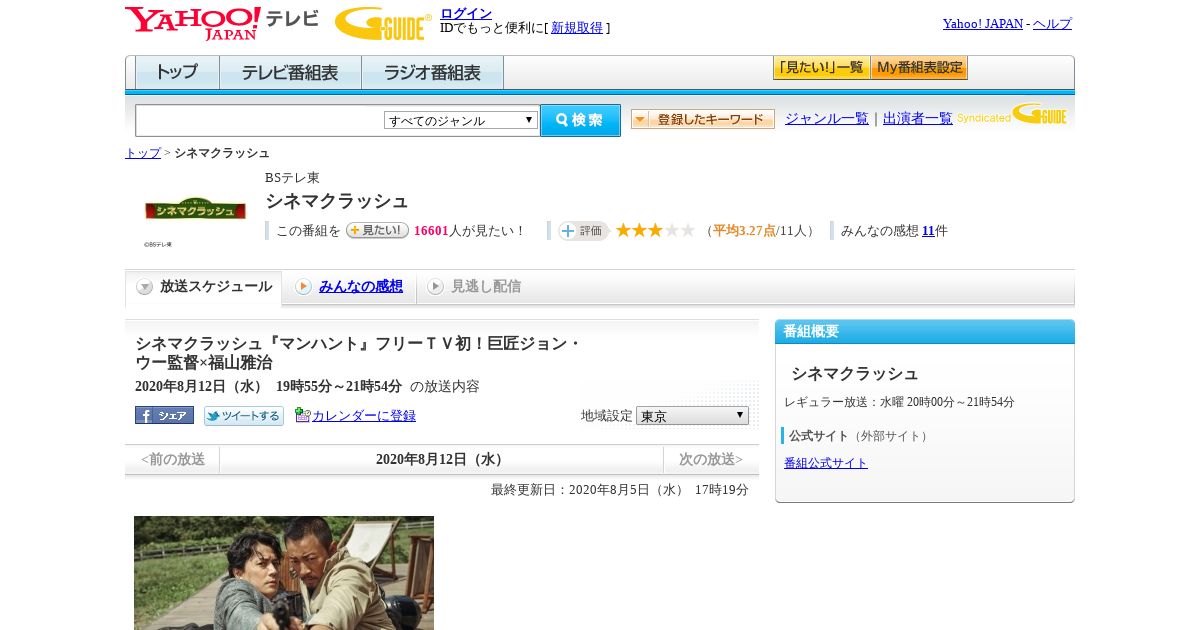This screenshot has height=630, width=1200.
Task: Click the マンハント movie still image
Action: point(284,573)
